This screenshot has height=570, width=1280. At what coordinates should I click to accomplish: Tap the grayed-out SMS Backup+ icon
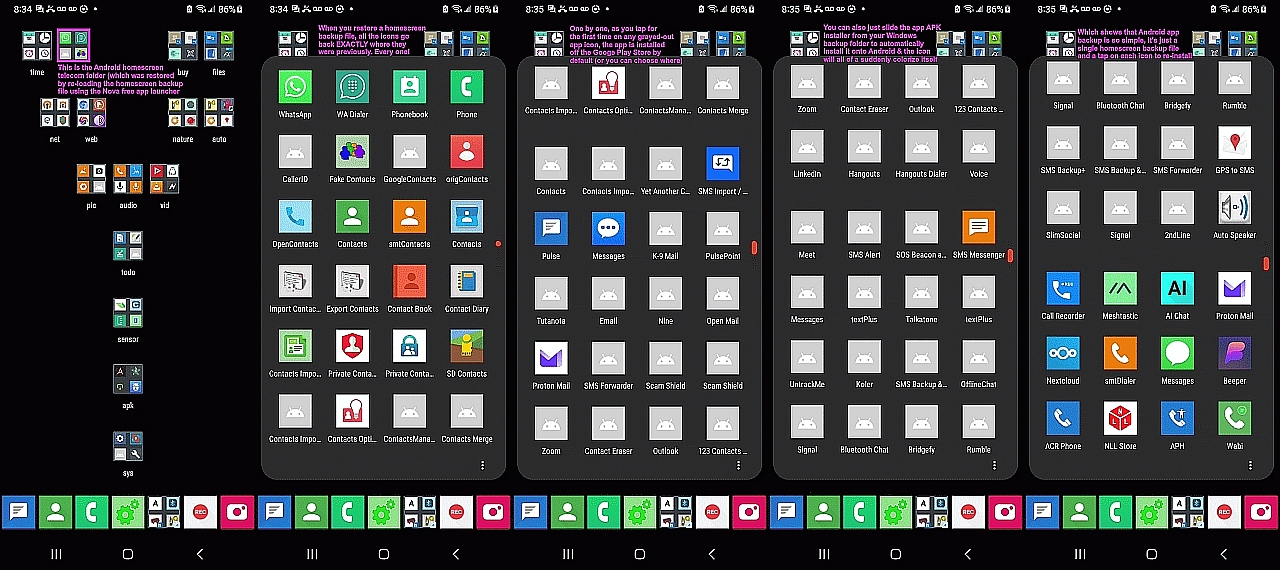tap(1063, 143)
